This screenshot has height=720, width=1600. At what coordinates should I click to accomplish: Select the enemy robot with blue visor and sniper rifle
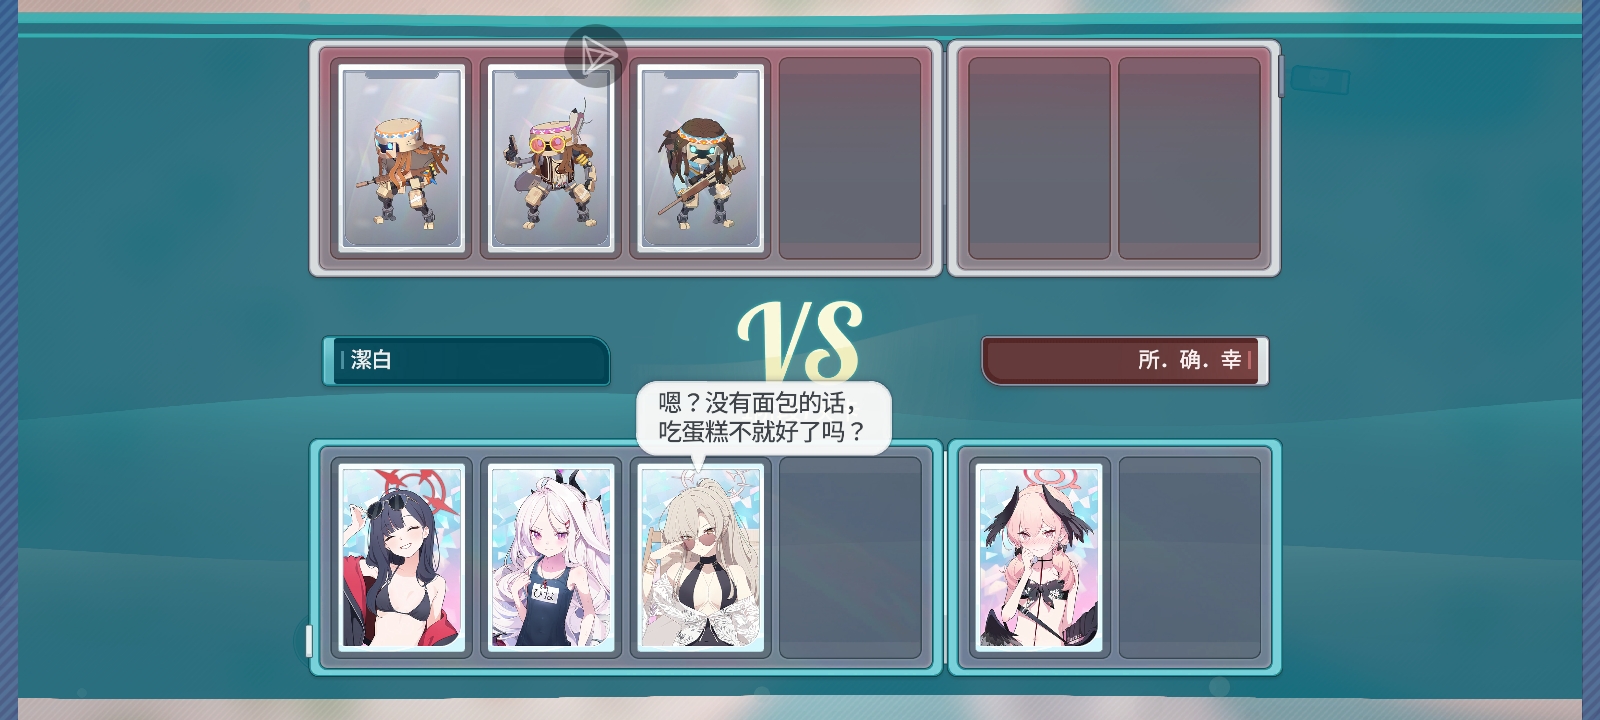point(700,158)
